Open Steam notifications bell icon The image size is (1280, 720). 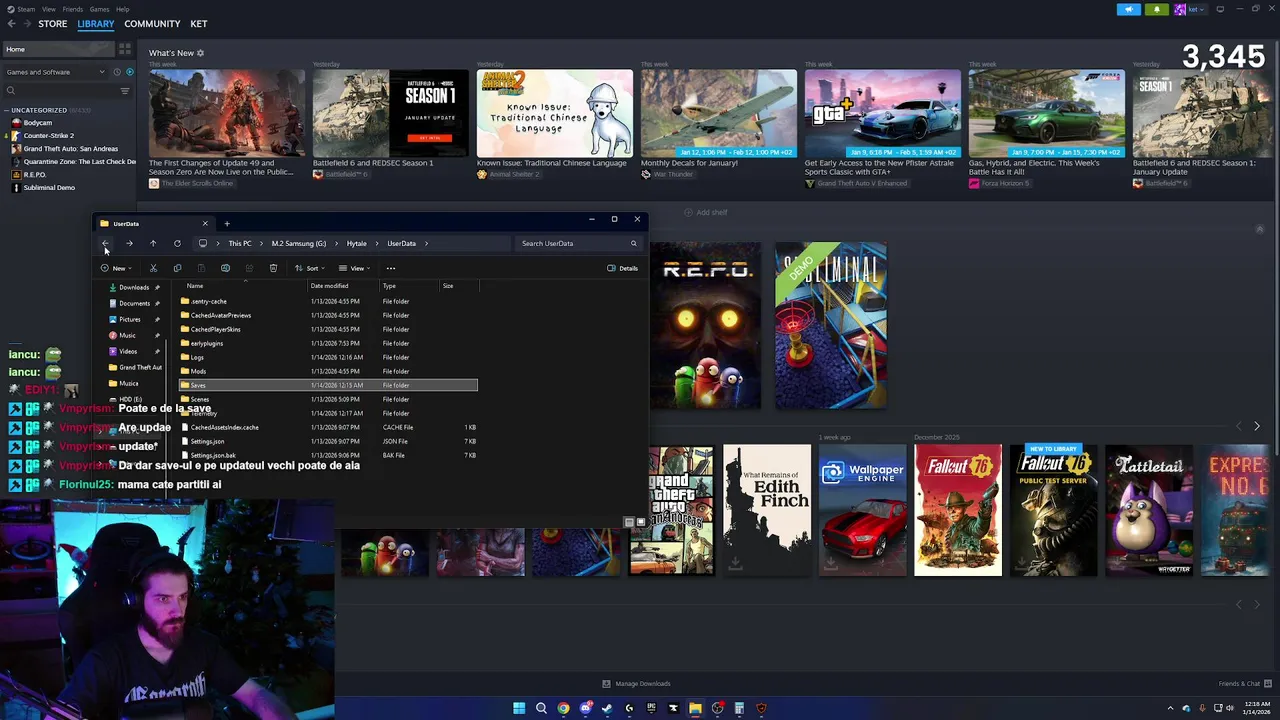[x=1157, y=9]
